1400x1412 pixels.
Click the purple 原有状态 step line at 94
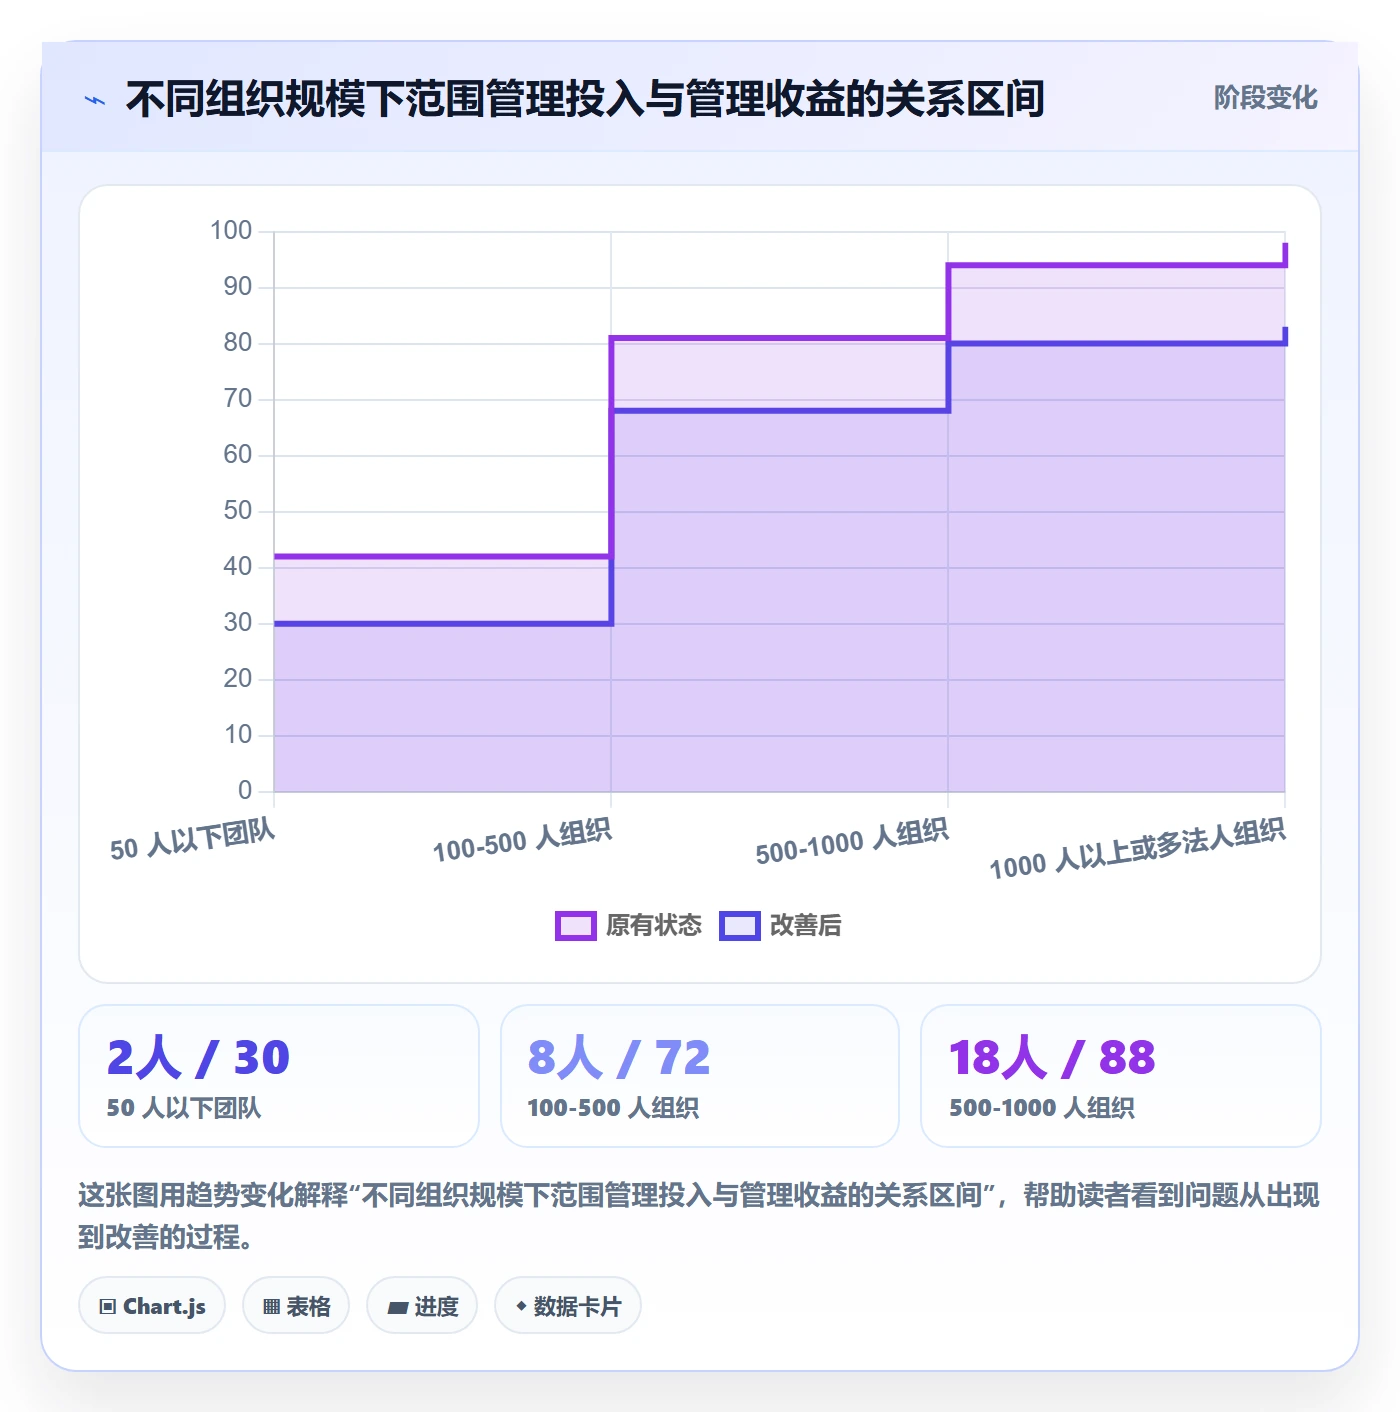pyautogui.click(x=1116, y=265)
